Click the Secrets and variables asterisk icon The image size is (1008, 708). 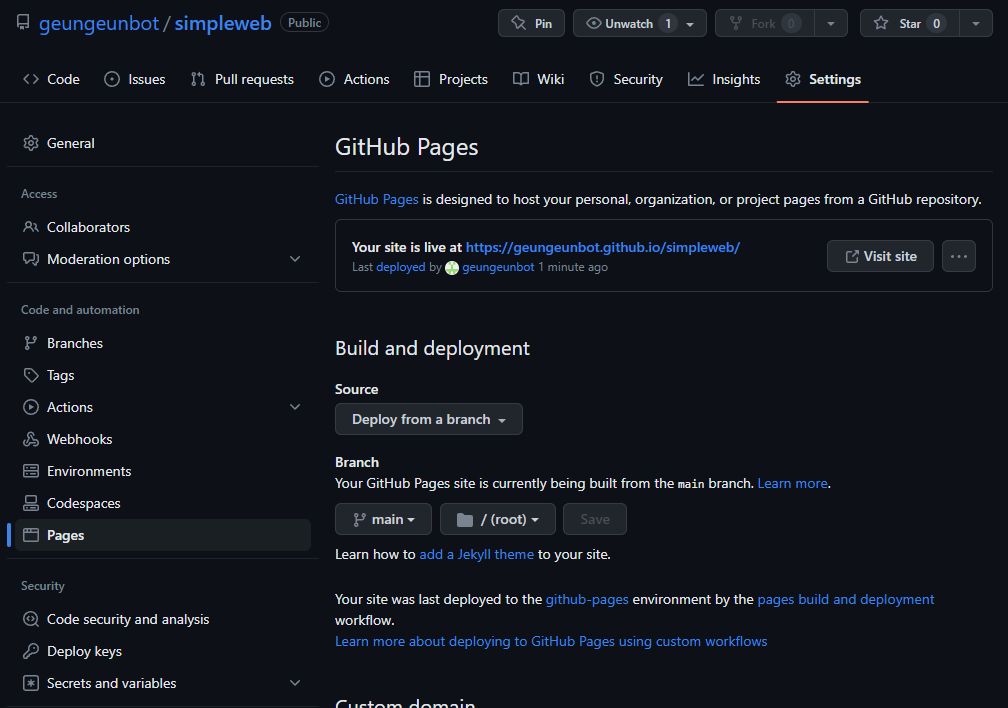coord(31,683)
